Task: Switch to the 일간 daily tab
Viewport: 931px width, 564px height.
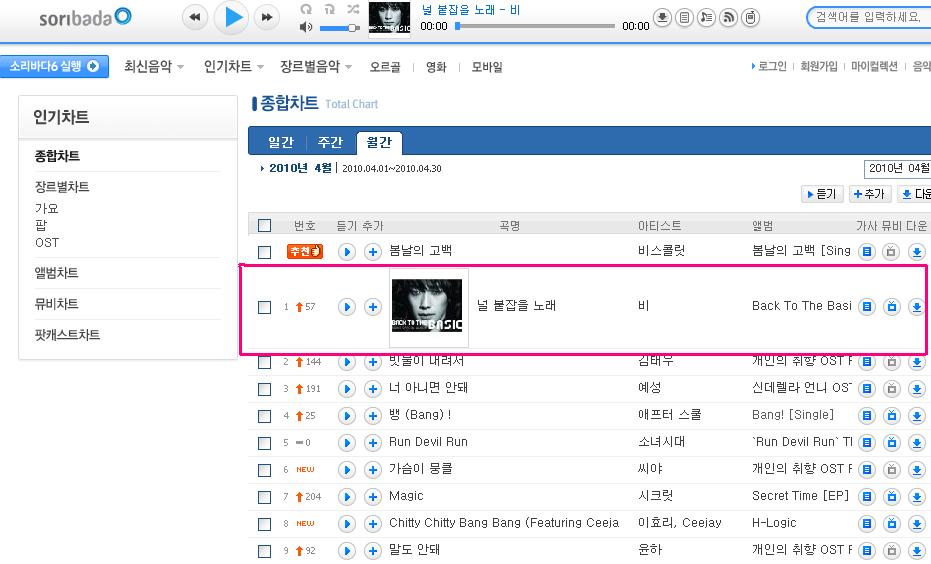Action: (281, 142)
